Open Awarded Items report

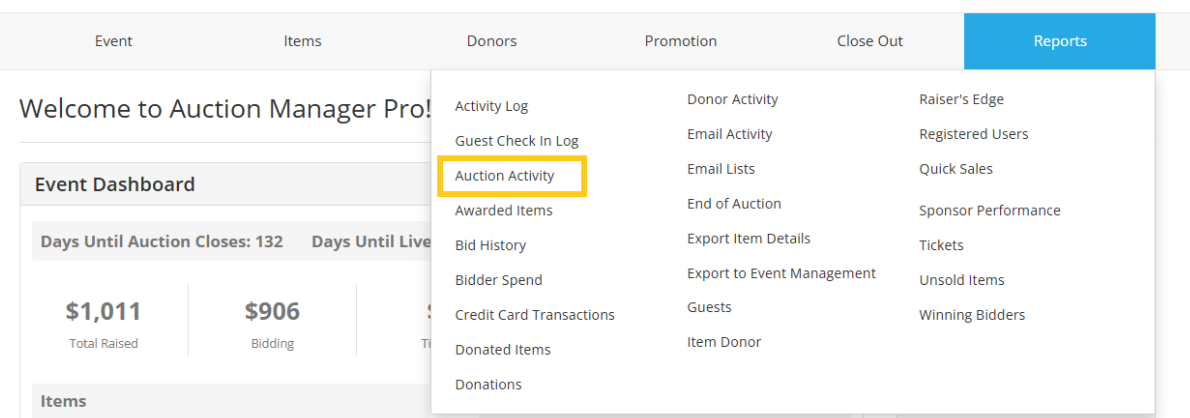click(504, 211)
